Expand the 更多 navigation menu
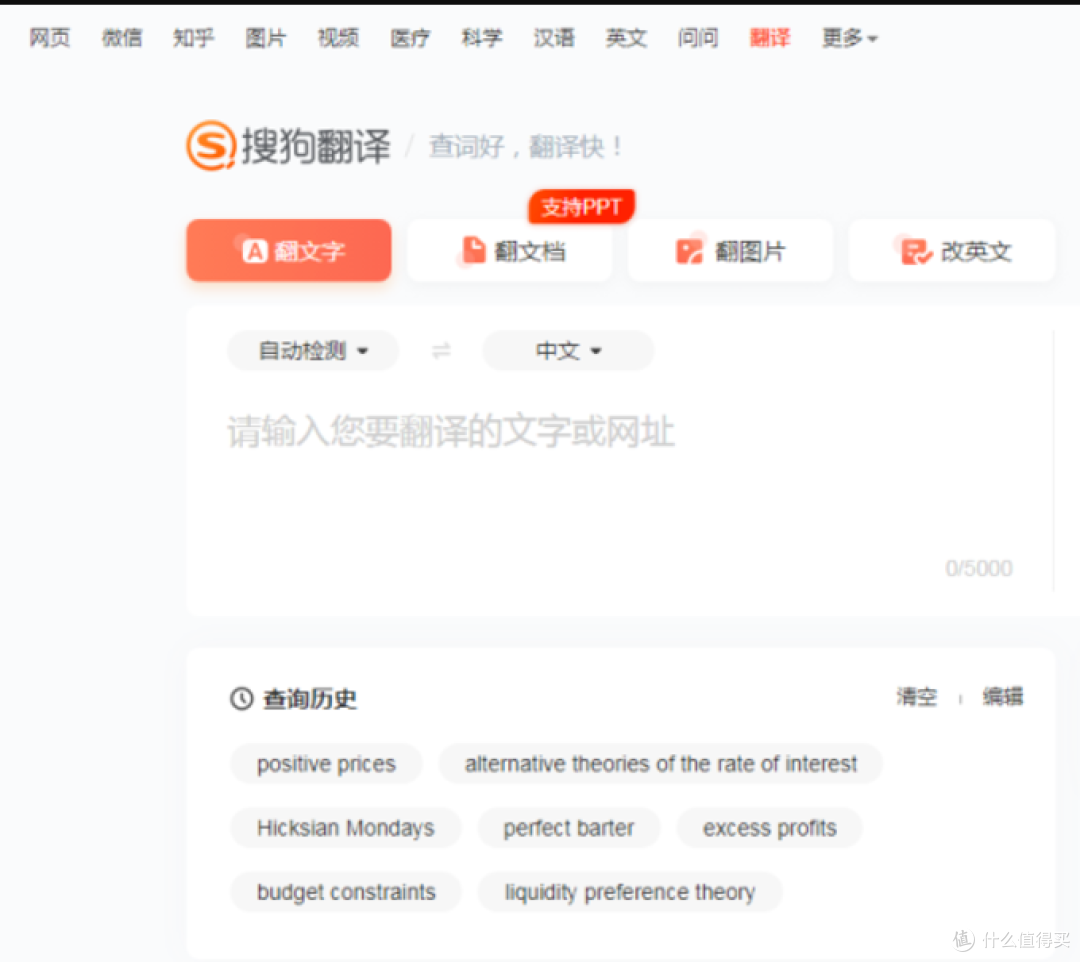Image resolution: width=1080 pixels, height=962 pixels. pos(849,38)
